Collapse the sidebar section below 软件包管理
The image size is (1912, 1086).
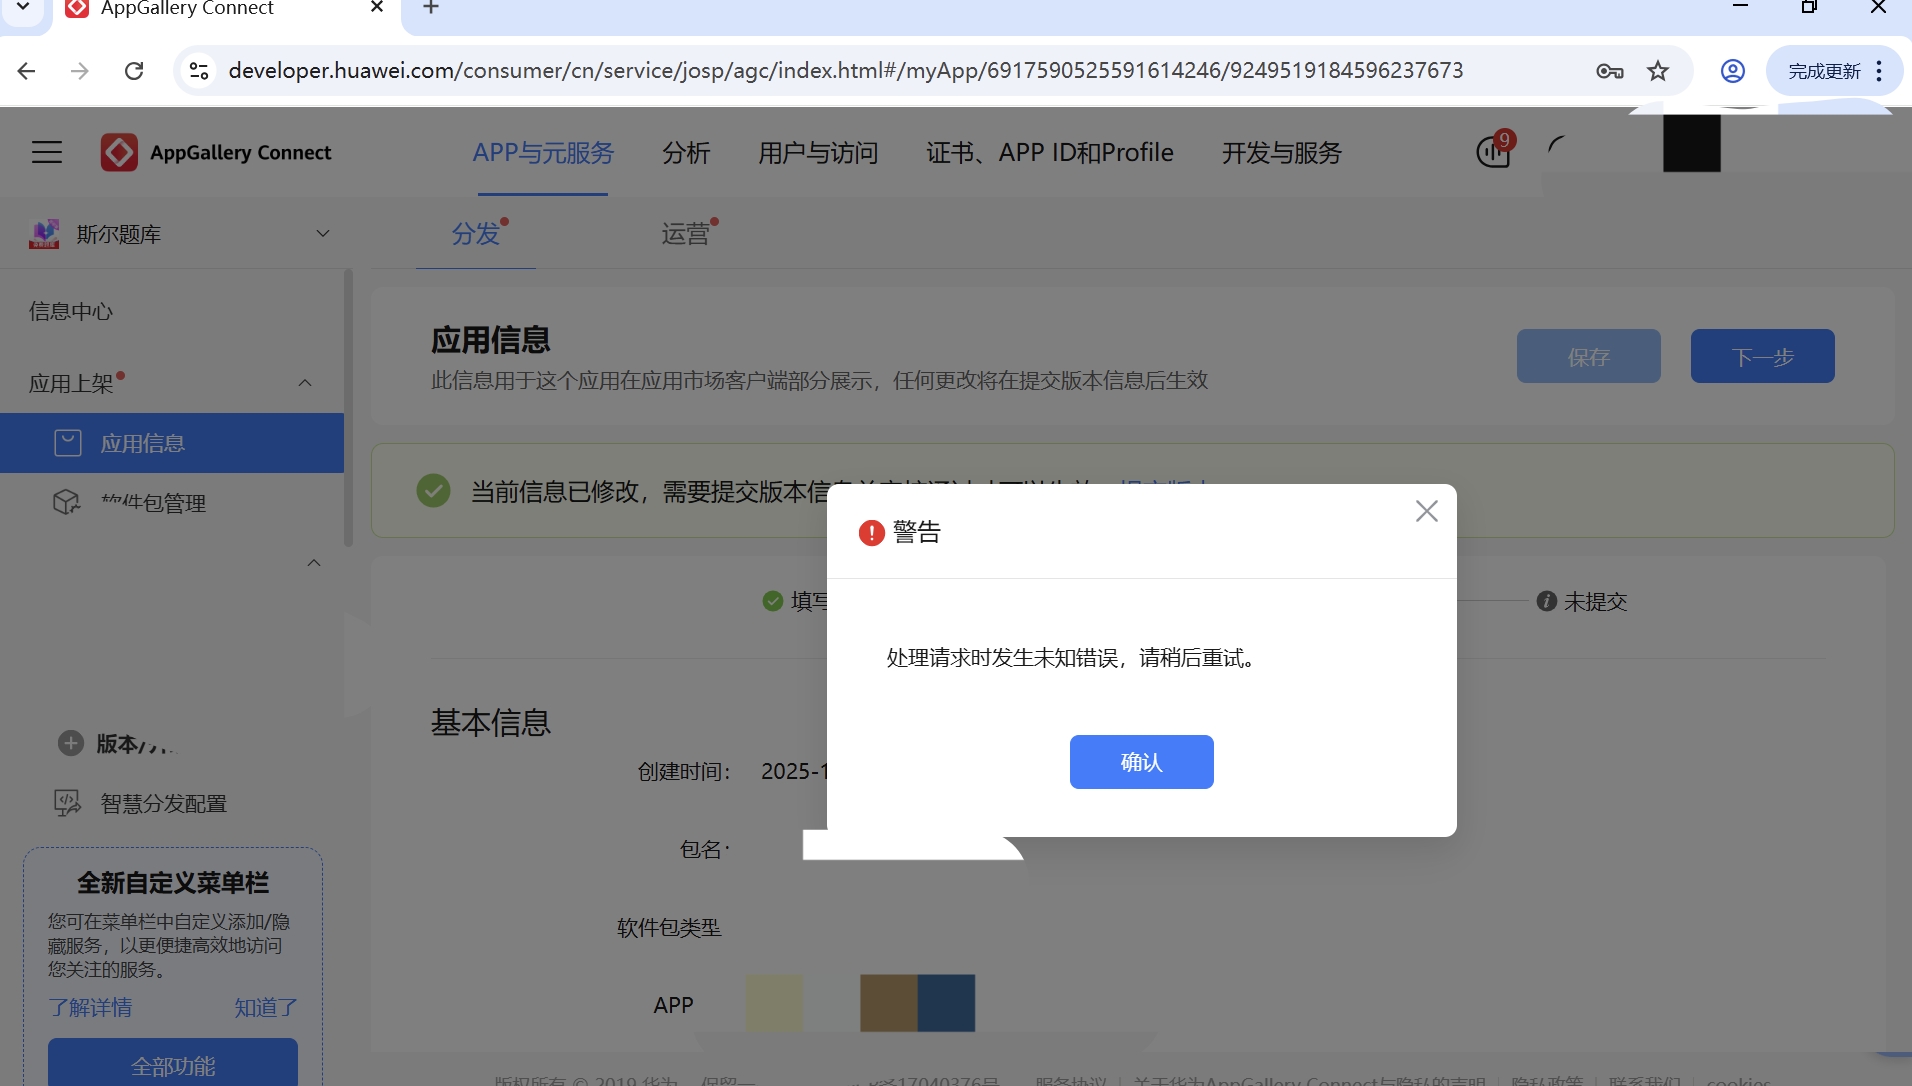314,563
